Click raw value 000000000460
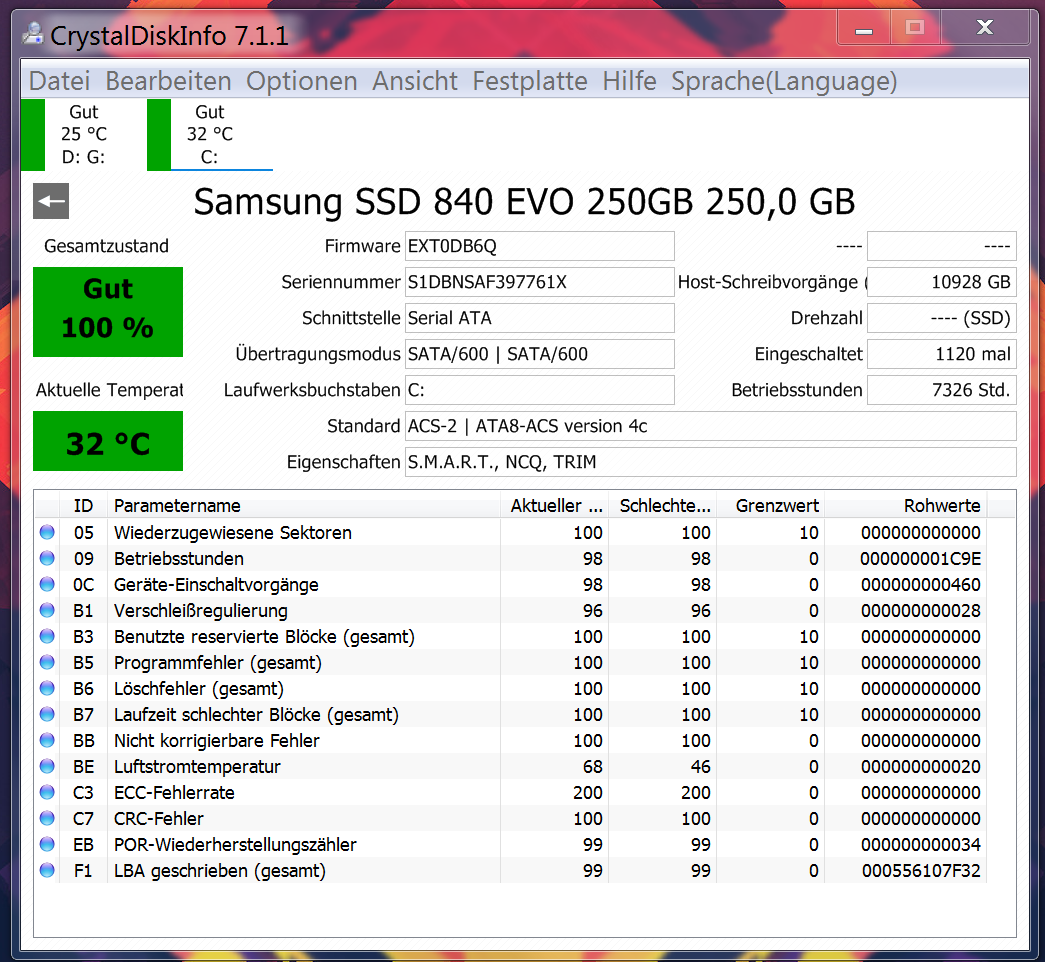Image resolution: width=1045 pixels, height=962 pixels. (x=920, y=585)
